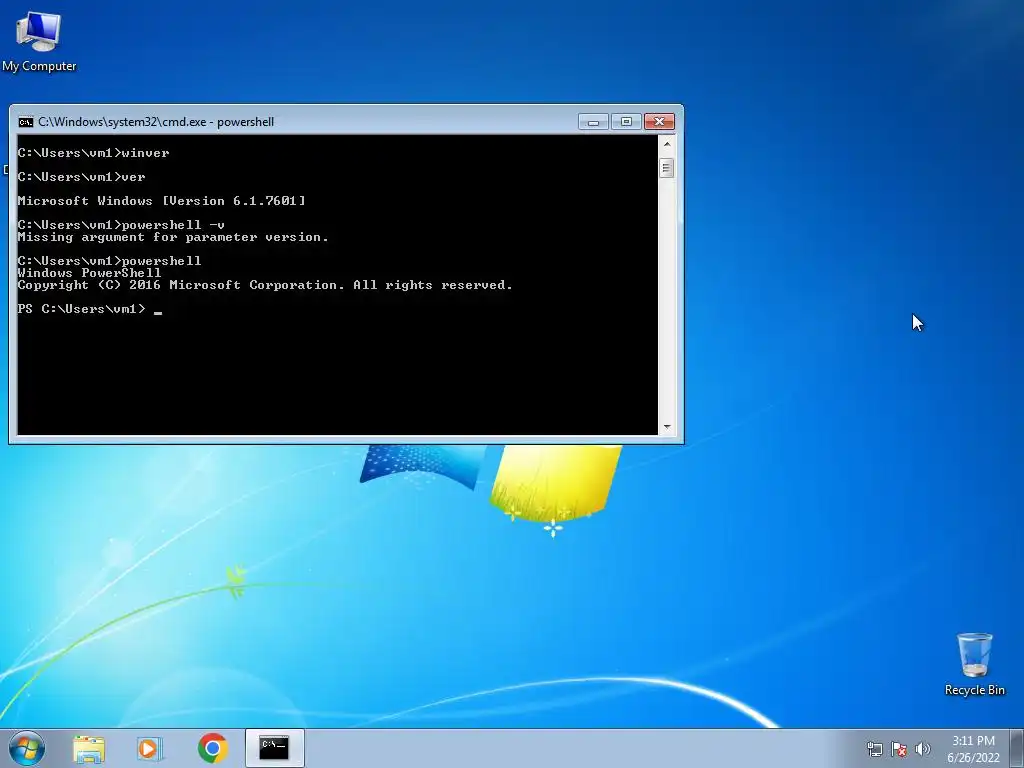Select the cmd.exe taskbar button

tap(274, 748)
